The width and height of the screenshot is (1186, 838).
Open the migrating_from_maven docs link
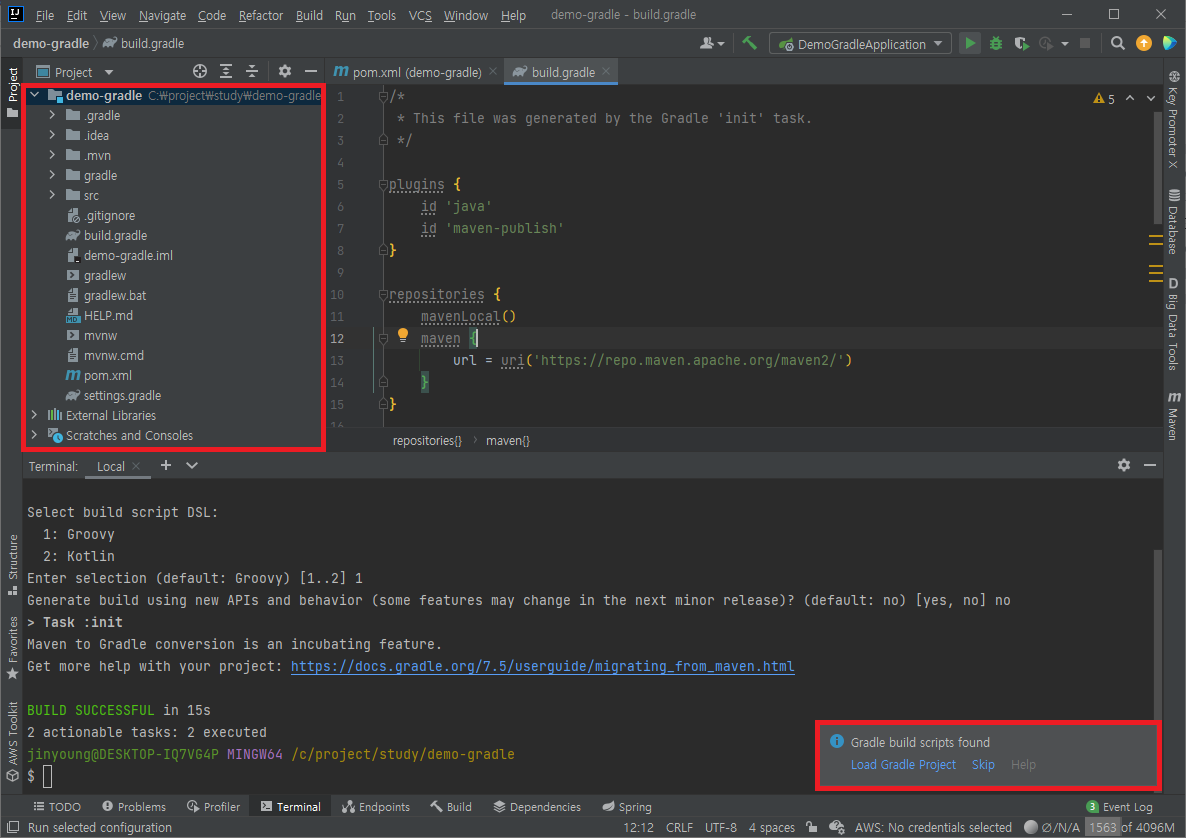click(542, 666)
